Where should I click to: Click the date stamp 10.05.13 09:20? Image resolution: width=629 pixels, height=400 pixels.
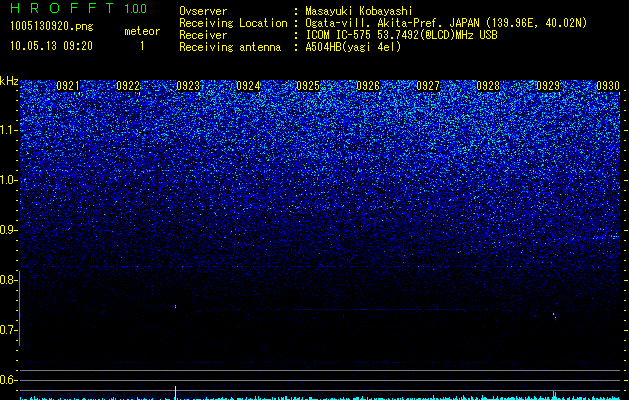pos(51,46)
